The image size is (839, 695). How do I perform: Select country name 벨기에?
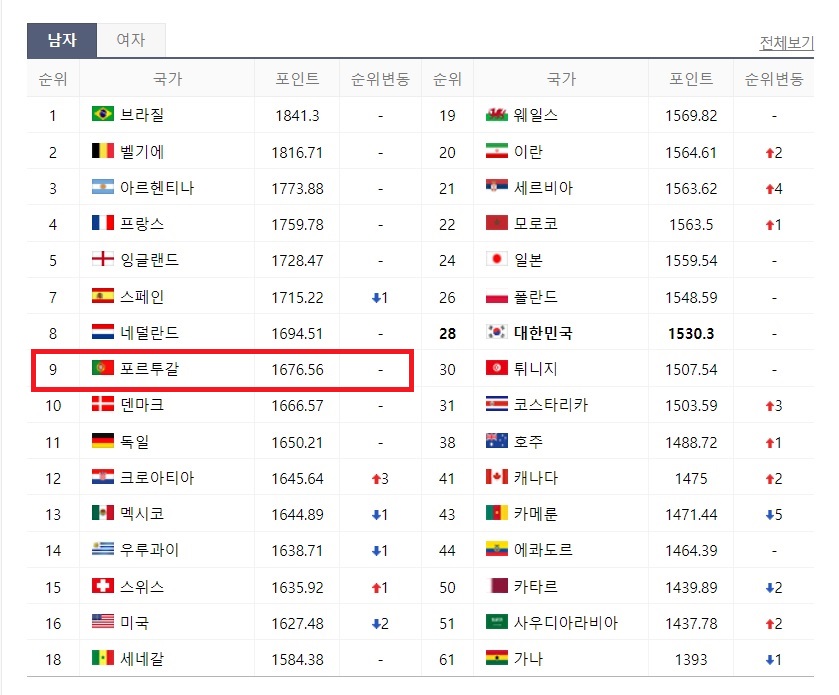click(142, 151)
